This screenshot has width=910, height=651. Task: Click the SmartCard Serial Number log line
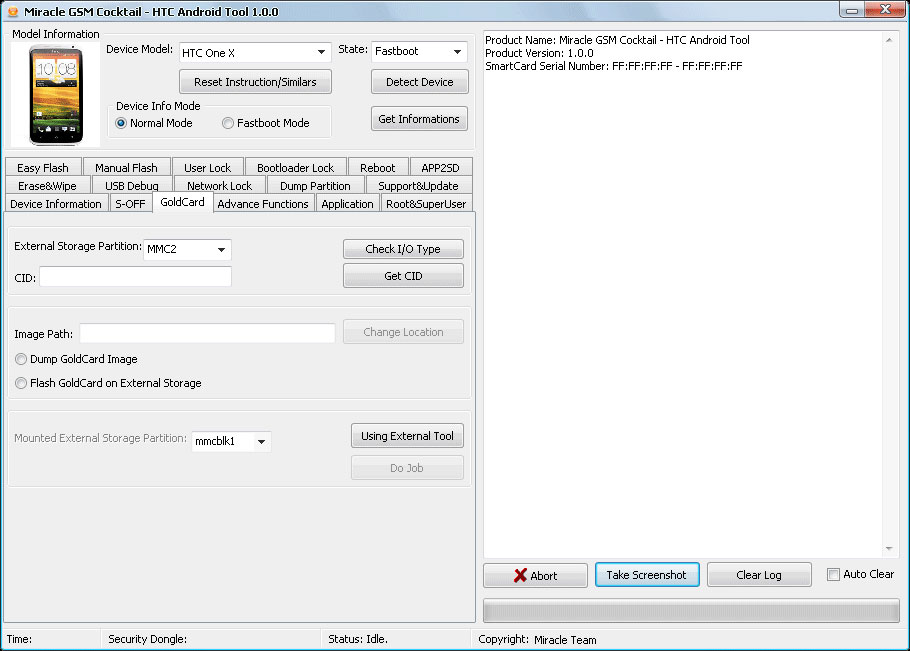pos(613,66)
